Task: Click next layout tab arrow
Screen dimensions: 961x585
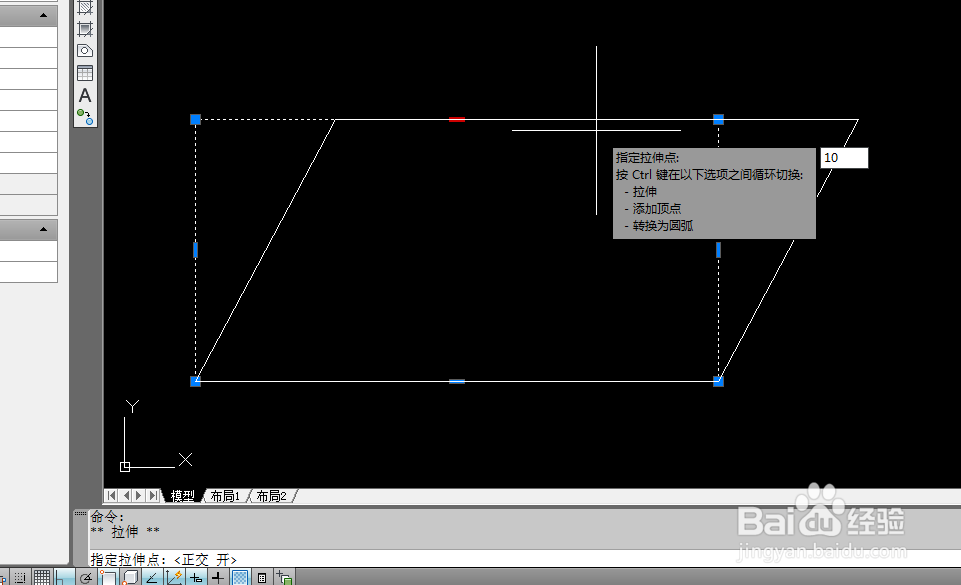Action: tap(139, 495)
